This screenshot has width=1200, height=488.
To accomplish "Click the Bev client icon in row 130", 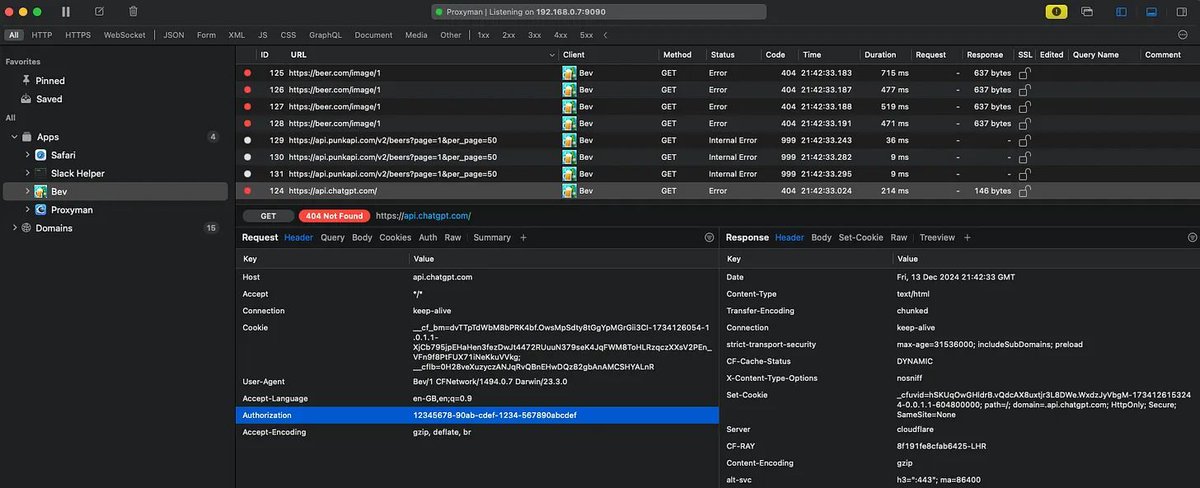I will click(569, 157).
